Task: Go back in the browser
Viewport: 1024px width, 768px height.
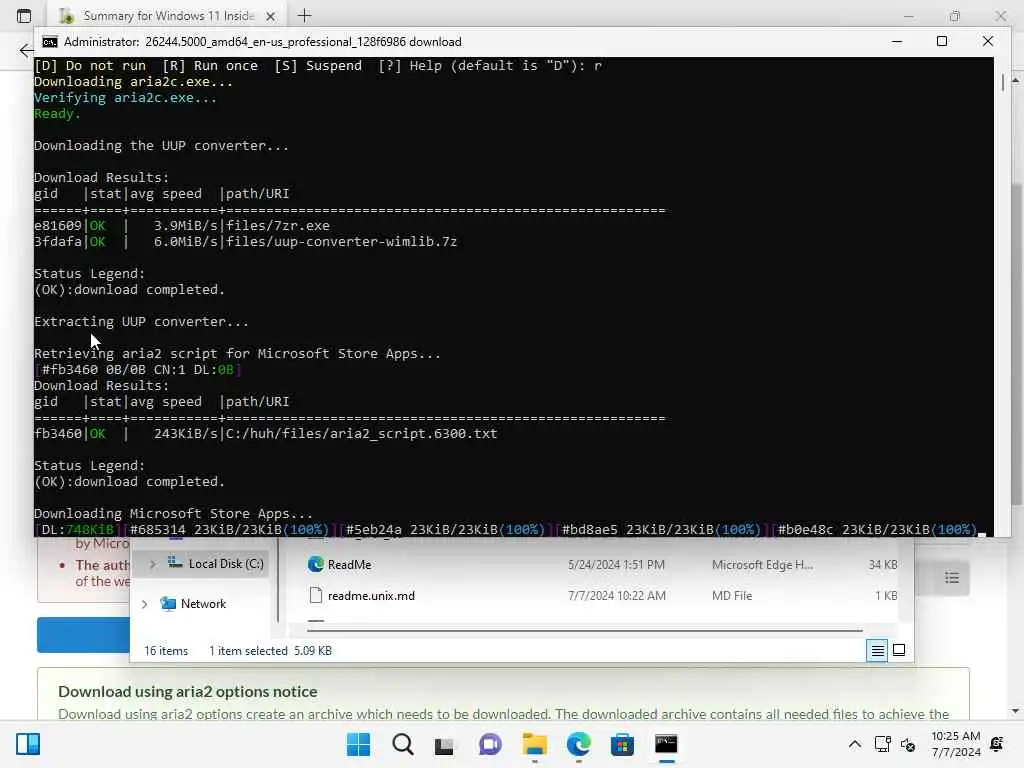Action: (x=25, y=50)
